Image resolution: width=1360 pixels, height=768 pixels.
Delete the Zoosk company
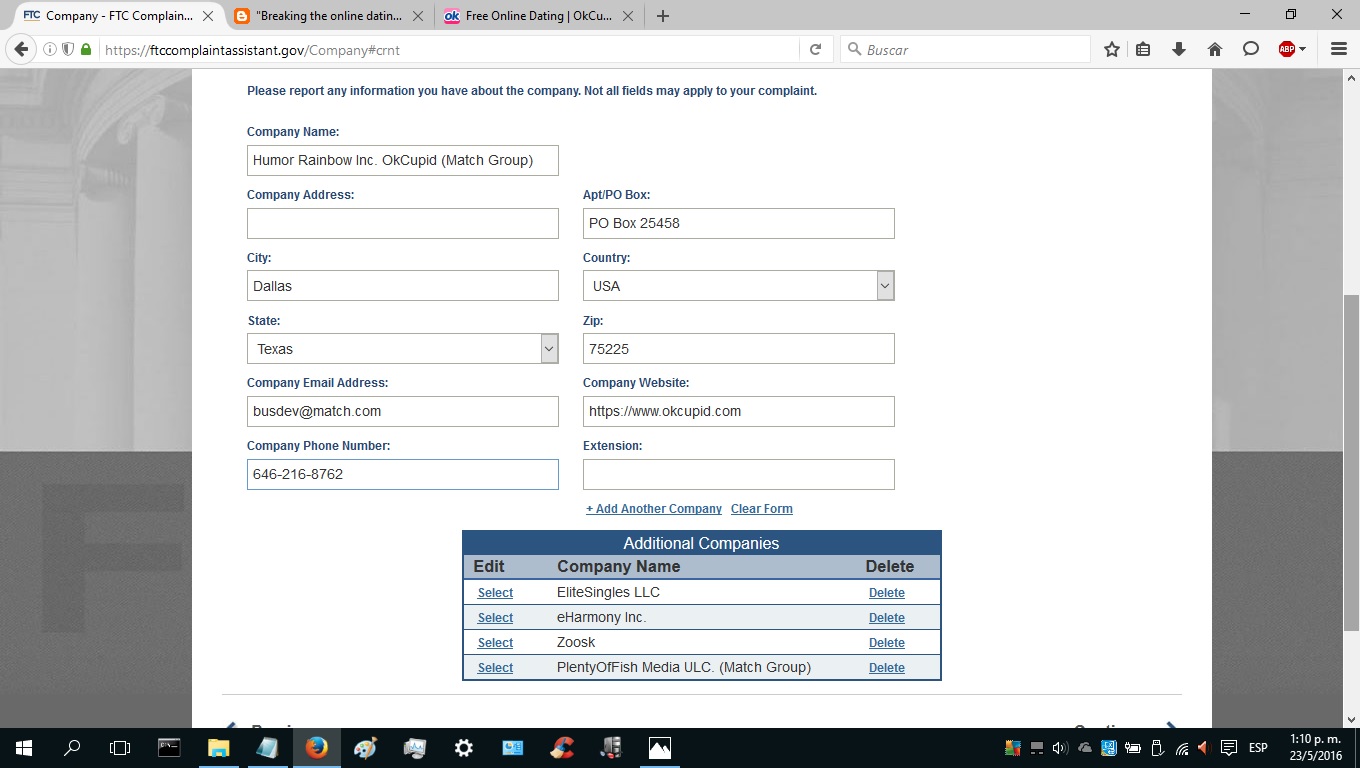(887, 643)
